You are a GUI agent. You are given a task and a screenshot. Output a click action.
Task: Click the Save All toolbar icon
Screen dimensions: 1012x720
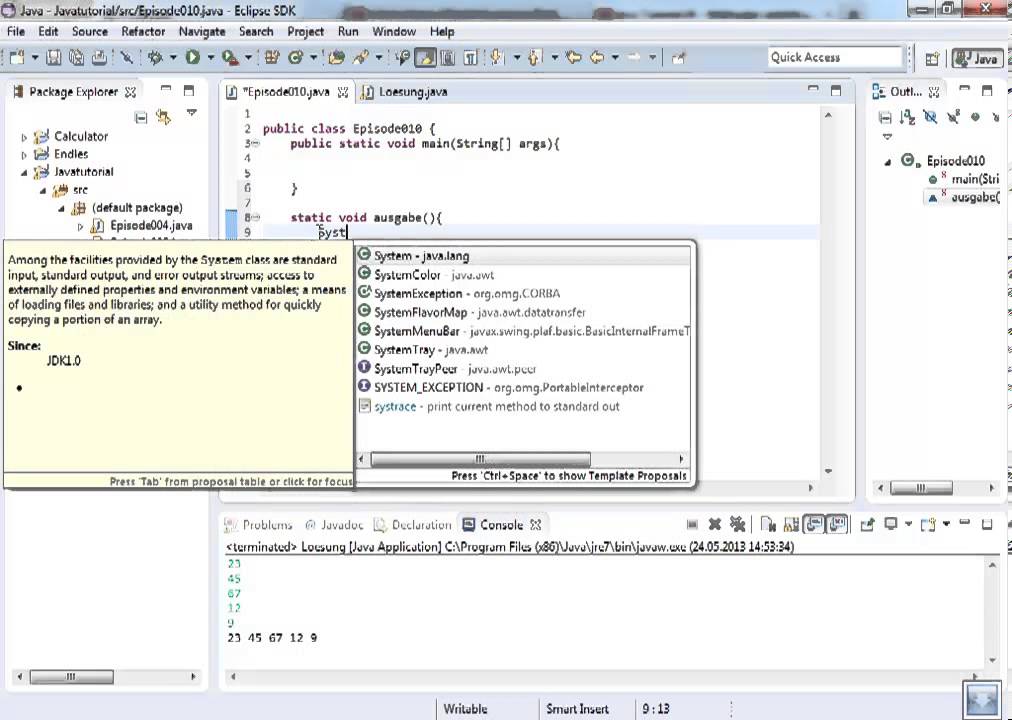(76, 58)
